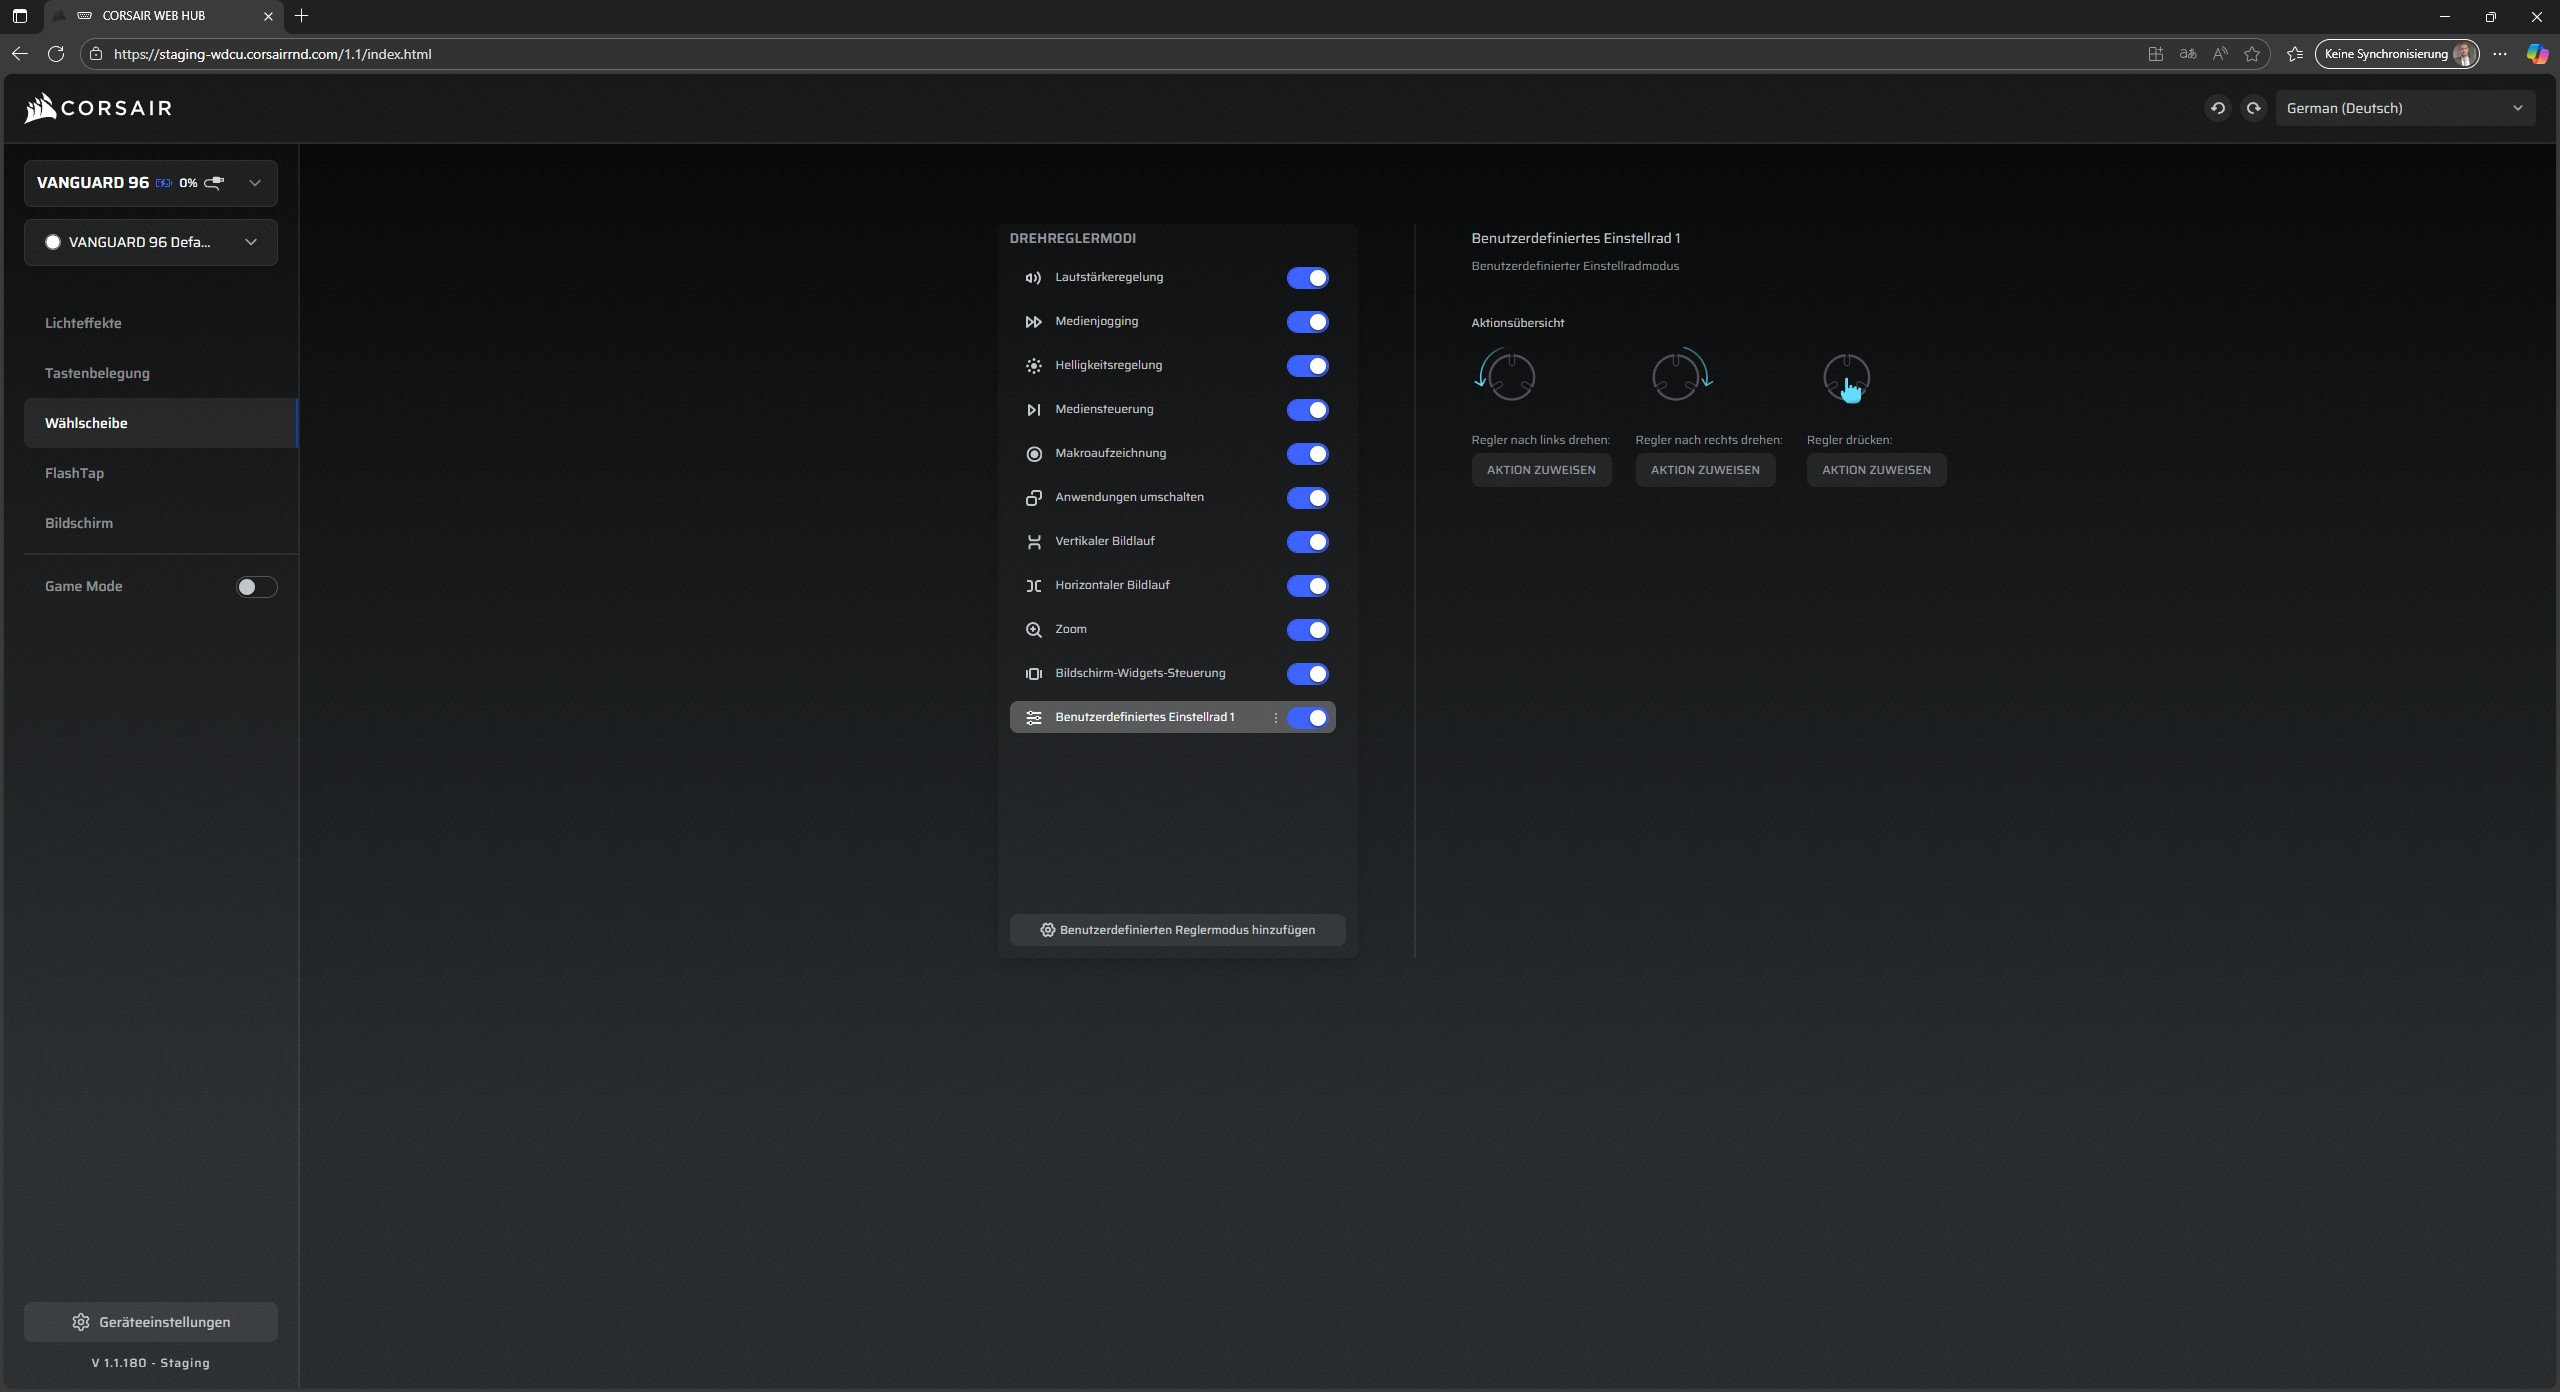Assign action for Regler nach links drehen

pos(1540,470)
